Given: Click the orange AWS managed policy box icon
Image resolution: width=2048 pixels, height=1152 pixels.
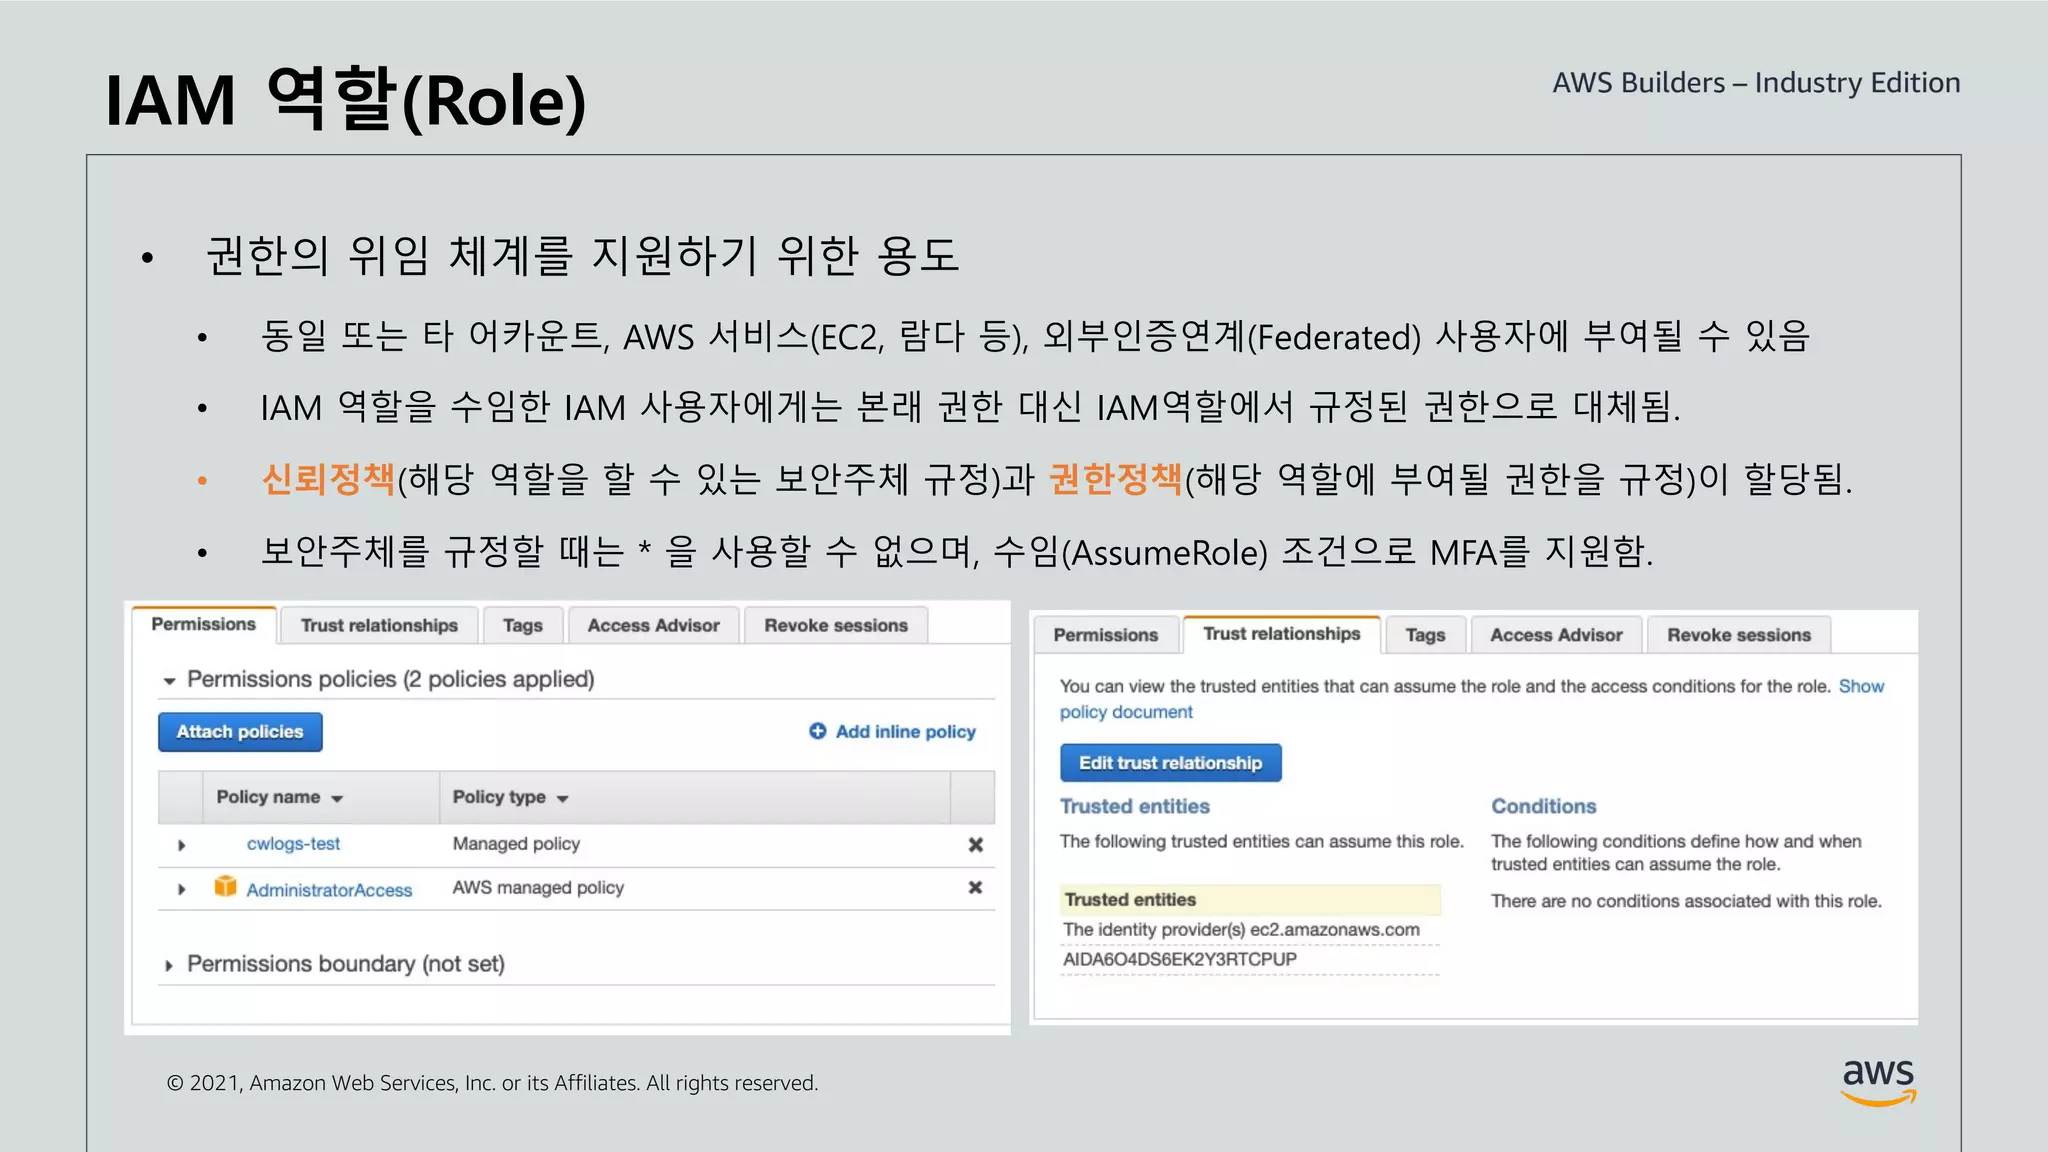Looking at the screenshot, I should coord(226,887).
